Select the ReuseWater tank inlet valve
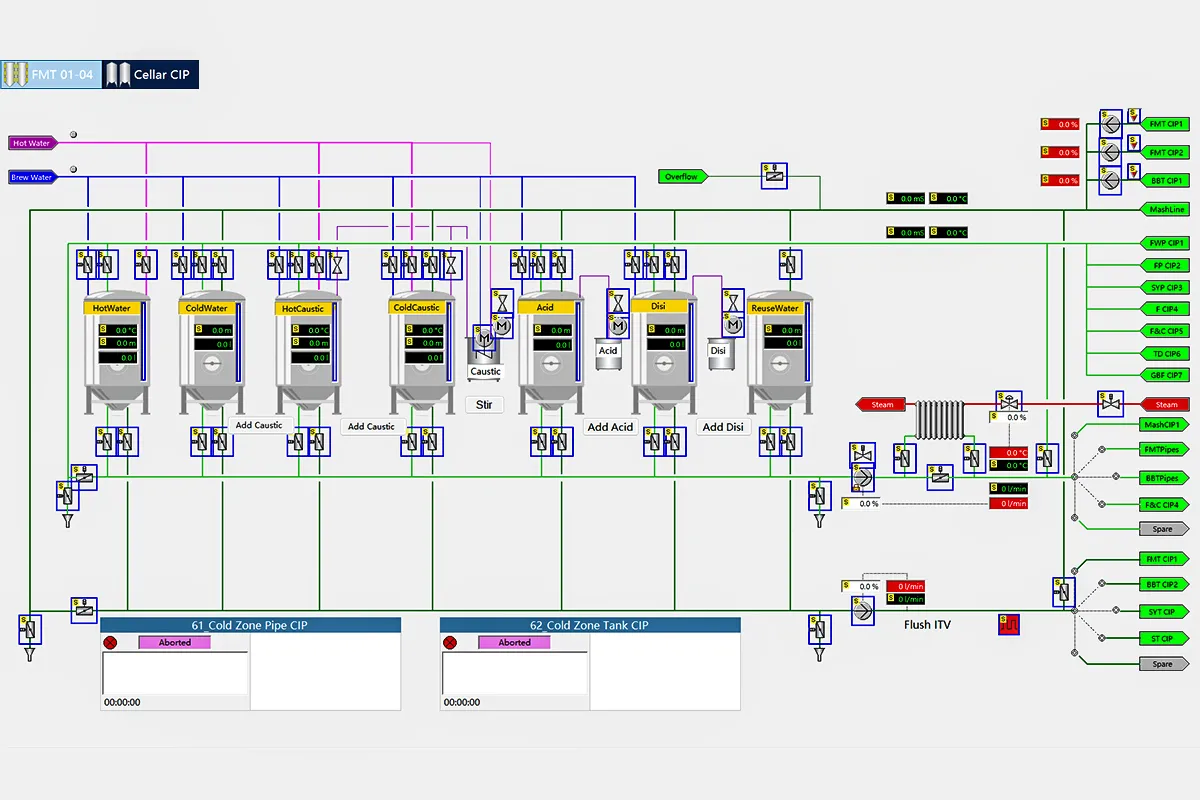Screen dimensions: 1200x800 pyautogui.click(x=791, y=264)
